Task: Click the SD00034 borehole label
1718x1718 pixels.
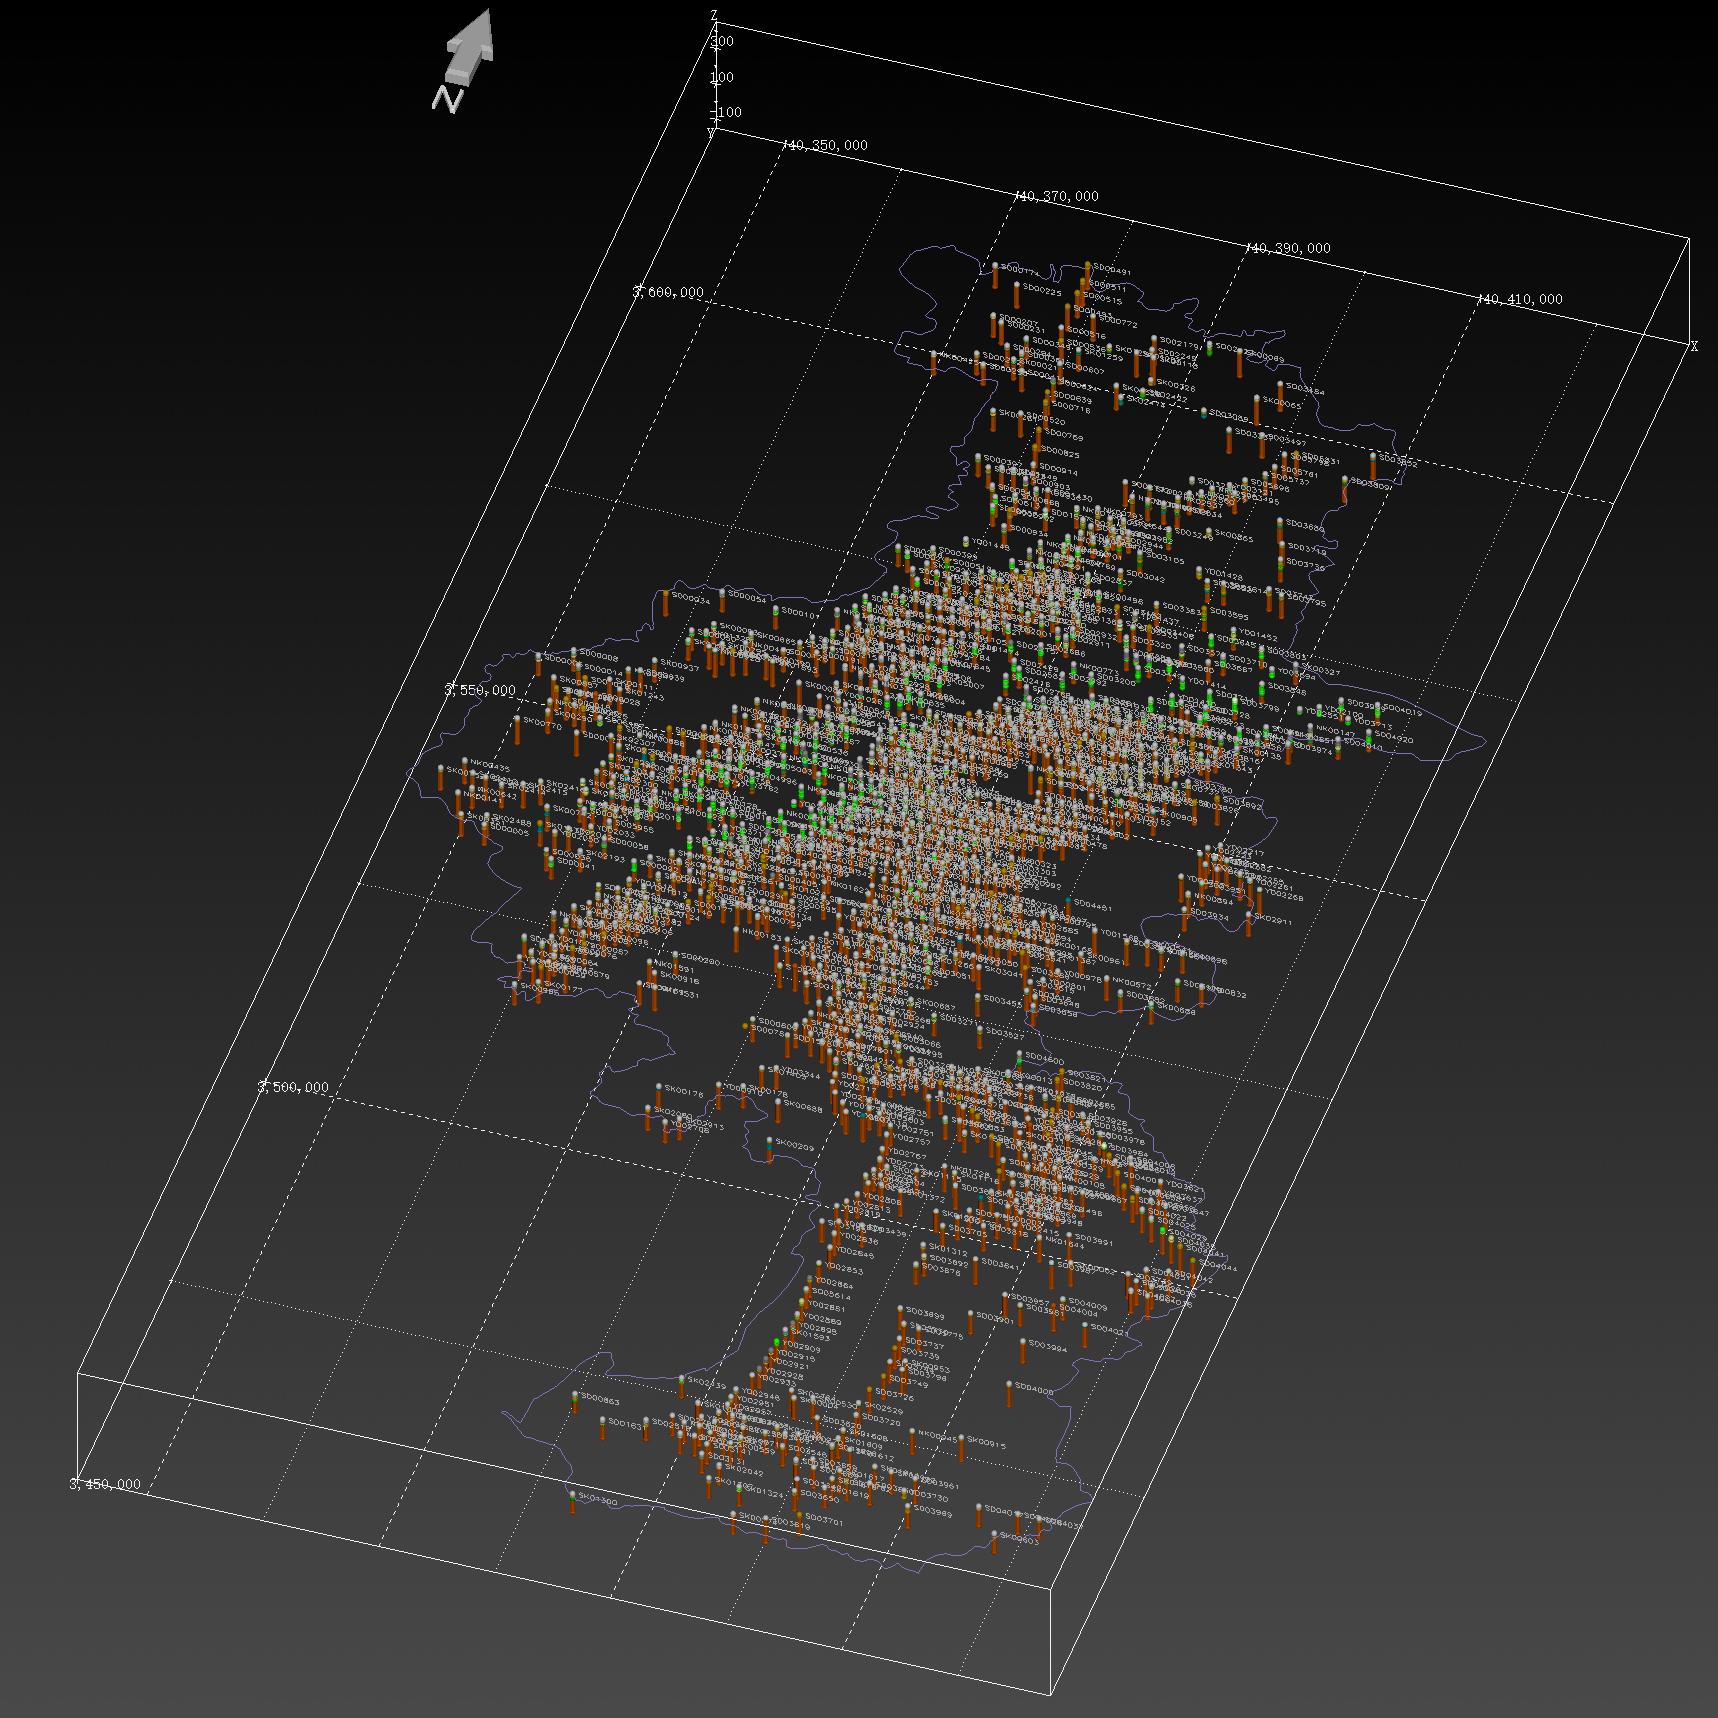Action: point(691,599)
